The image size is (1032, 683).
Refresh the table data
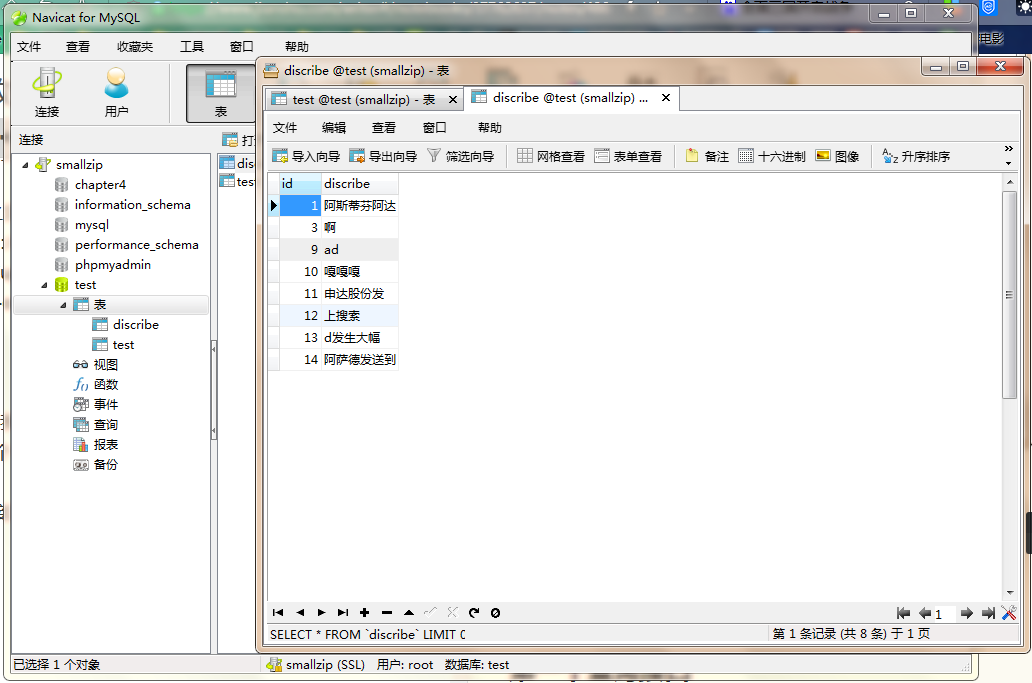(474, 613)
